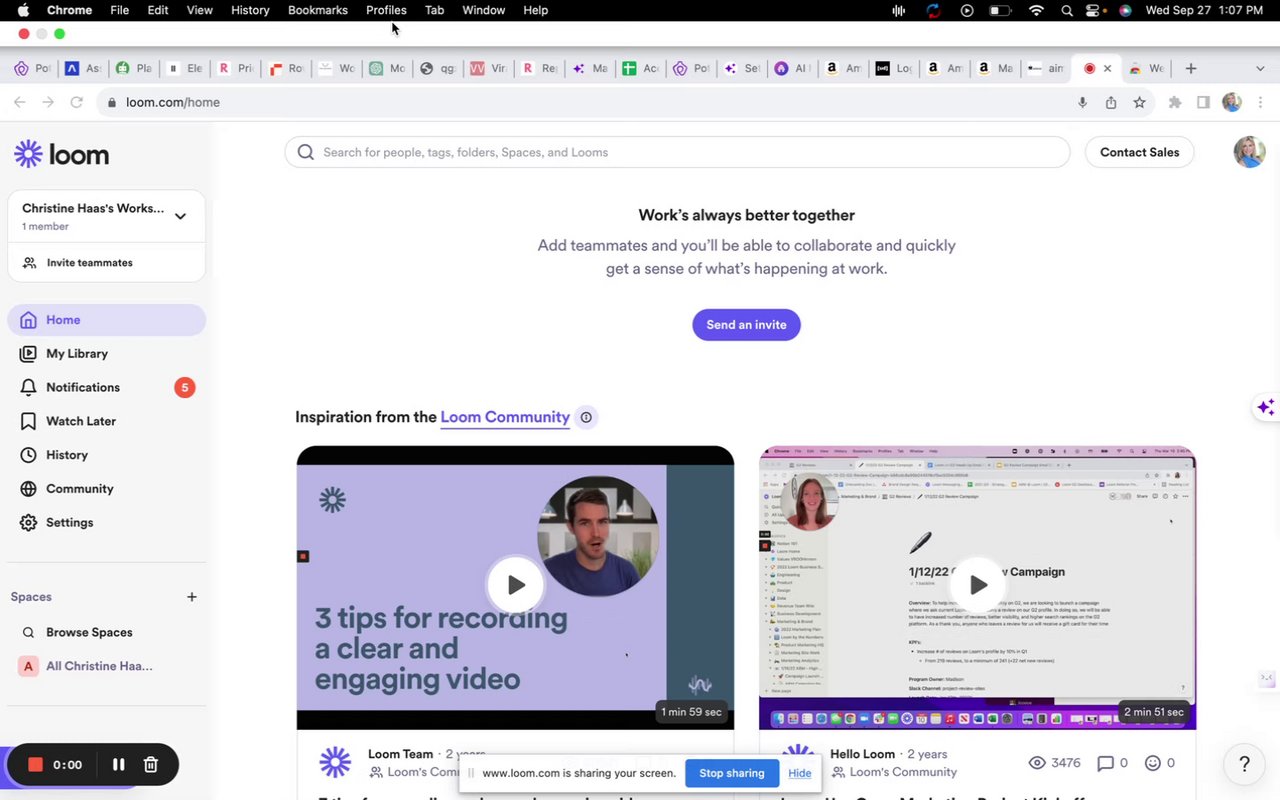
Task: Open Wi-Fi menu in menu bar
Action: tap(1036, 10)
